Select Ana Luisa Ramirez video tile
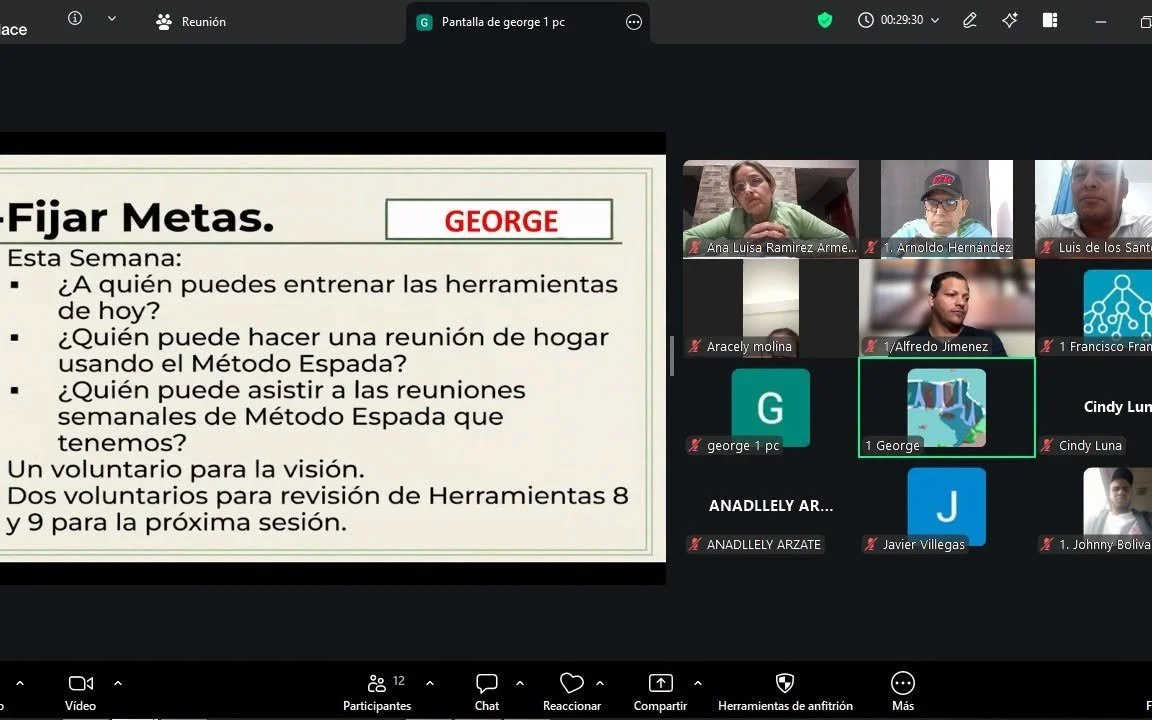Viewport: 1152px width, 720px height. coord(771,209)
